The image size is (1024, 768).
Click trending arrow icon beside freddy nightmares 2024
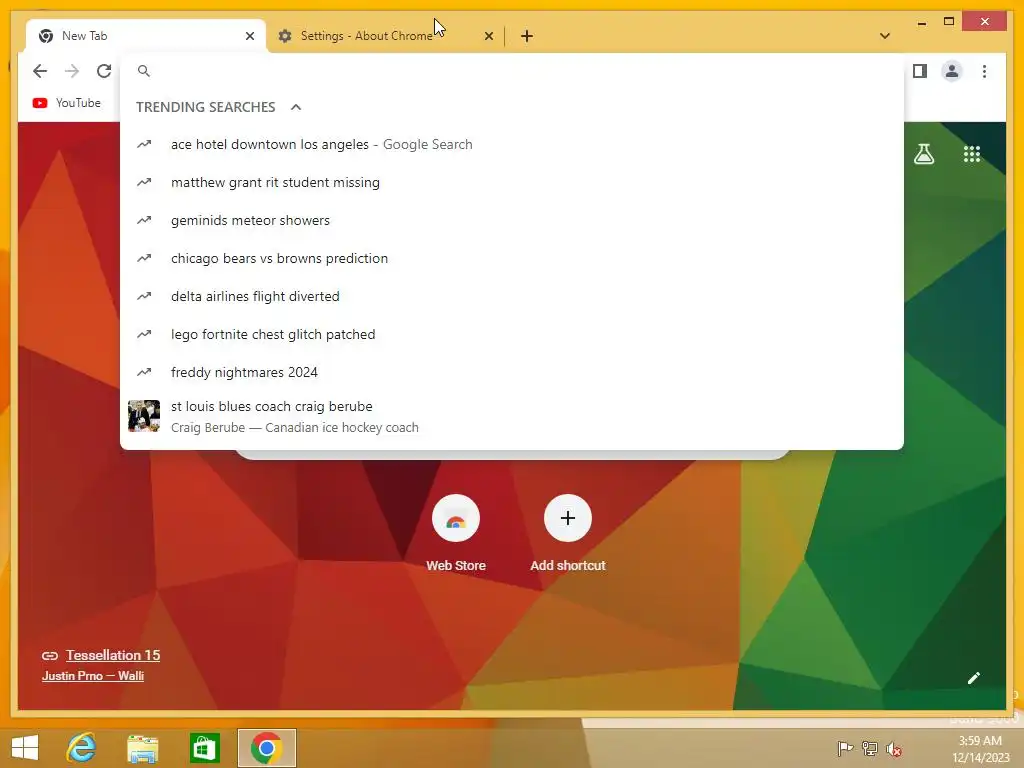144,372
